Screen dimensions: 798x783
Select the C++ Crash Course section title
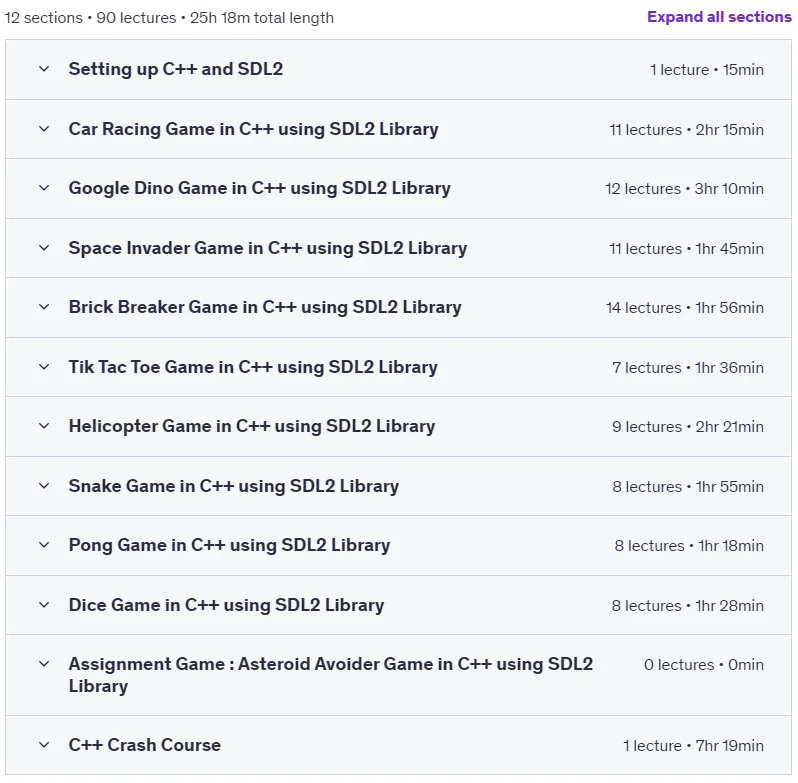145,745
